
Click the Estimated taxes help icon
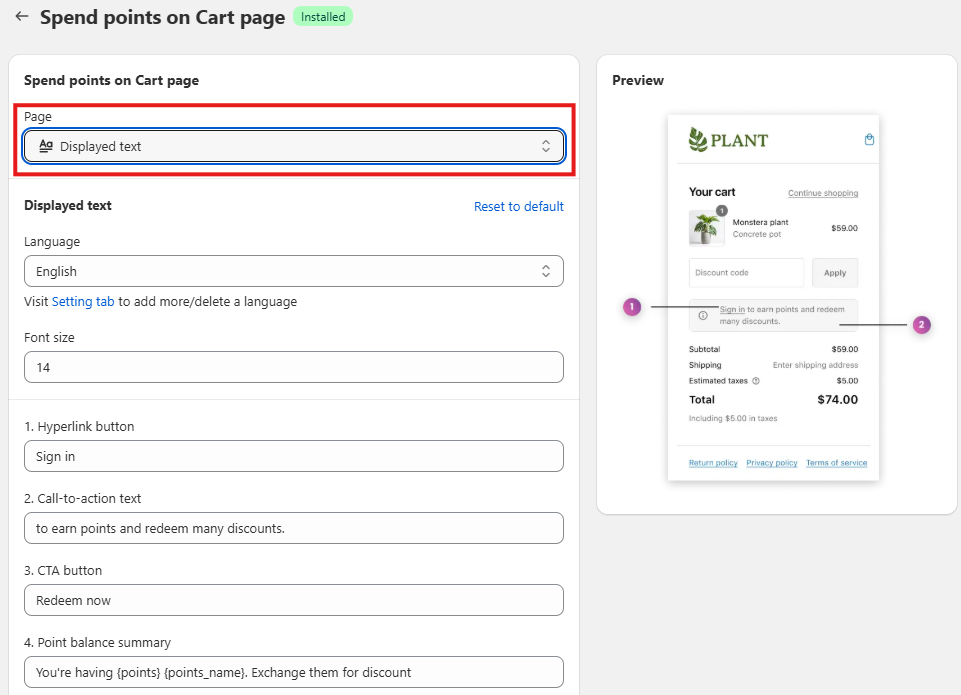(x=755, y=381)
